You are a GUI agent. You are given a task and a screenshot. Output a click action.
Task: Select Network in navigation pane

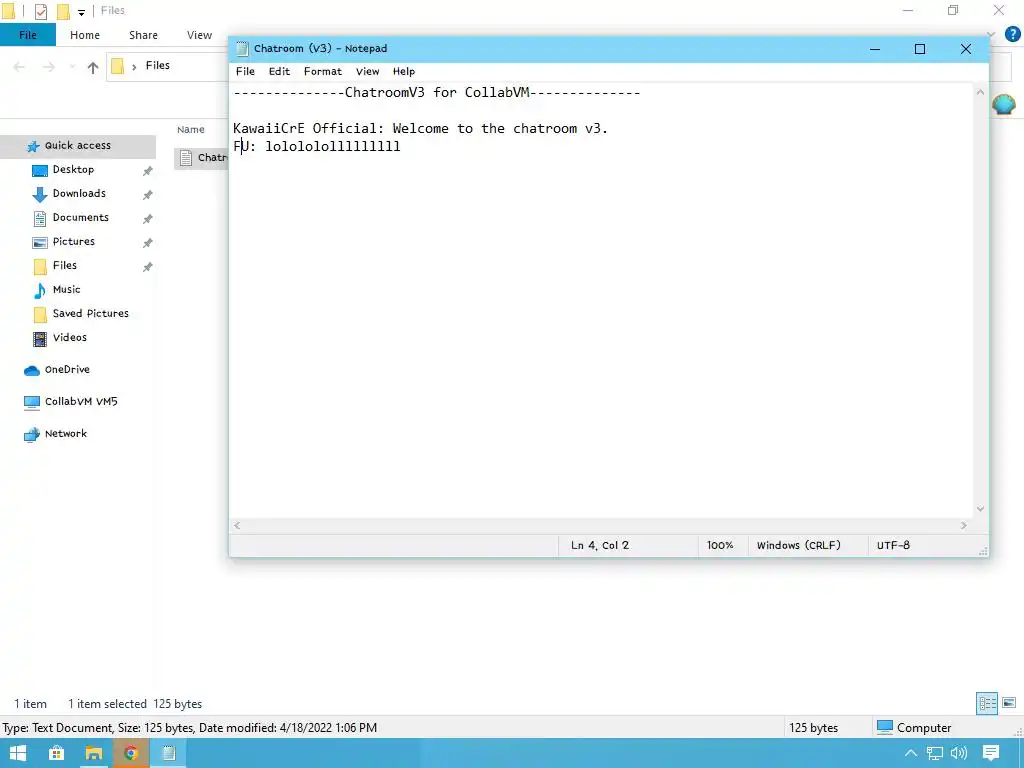coord(65,434)
